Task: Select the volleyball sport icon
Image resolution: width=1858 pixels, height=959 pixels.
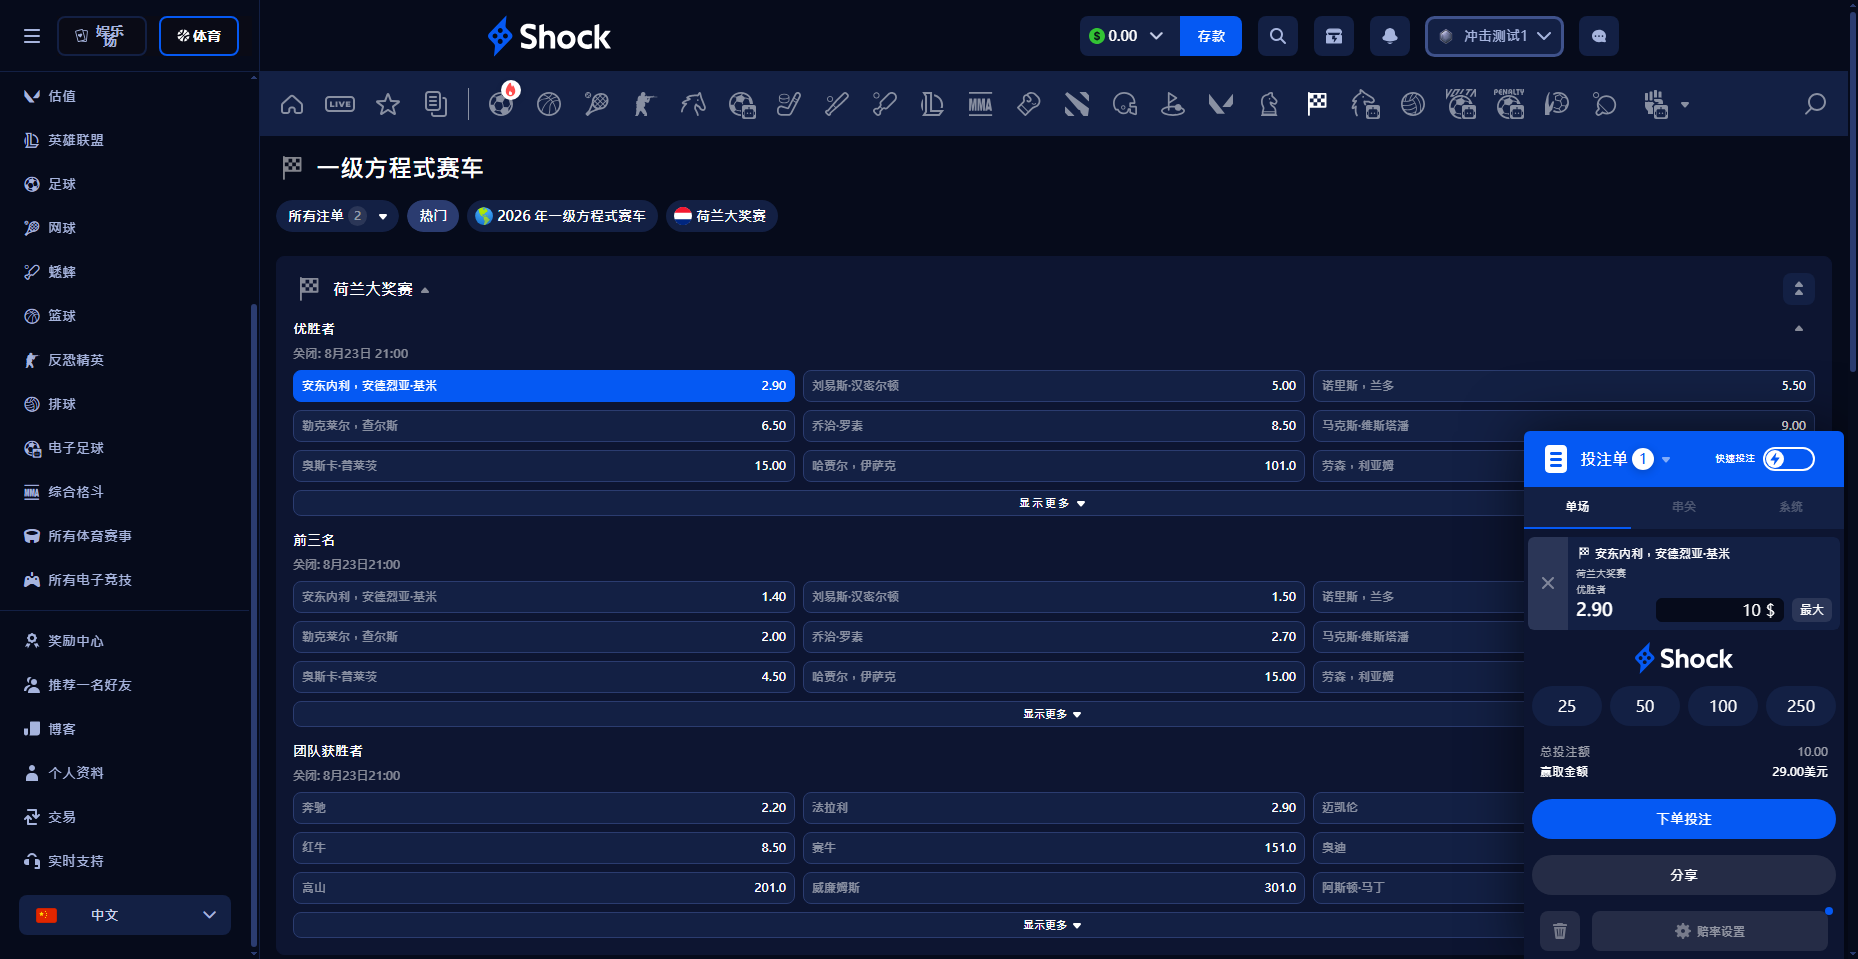Action: pyautogui.click(x=1413, y=104)
